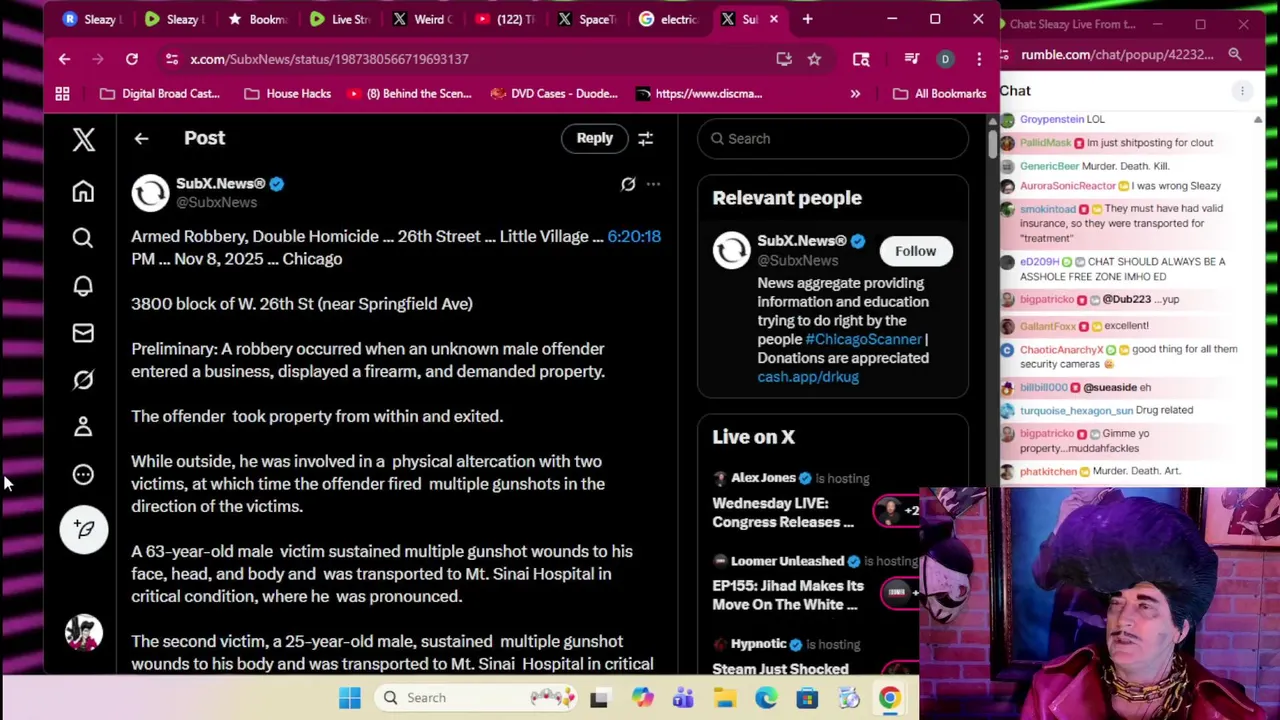
Task: Open reply filter sliders icon next to Reply
Action: coord(645,139)
